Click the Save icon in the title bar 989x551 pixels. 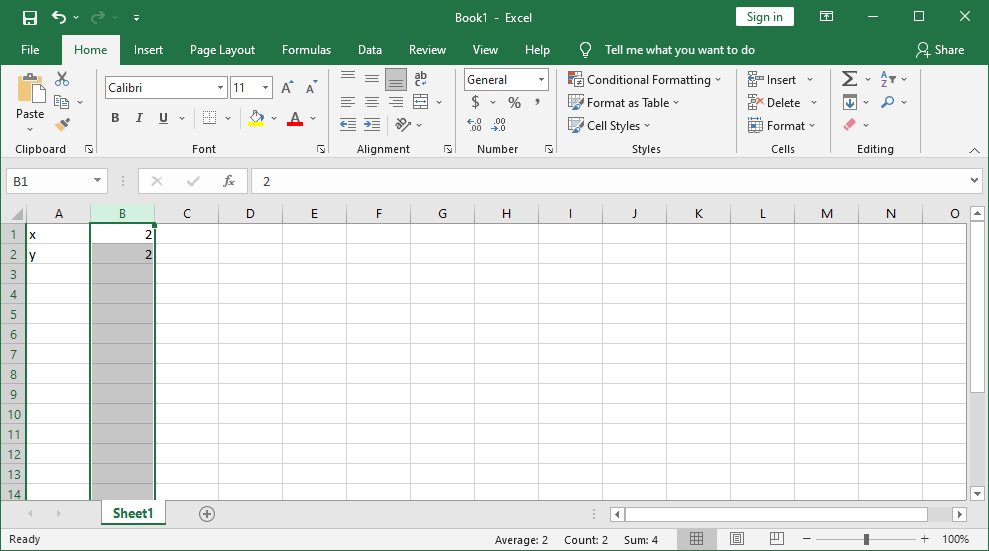coord(30,18)
